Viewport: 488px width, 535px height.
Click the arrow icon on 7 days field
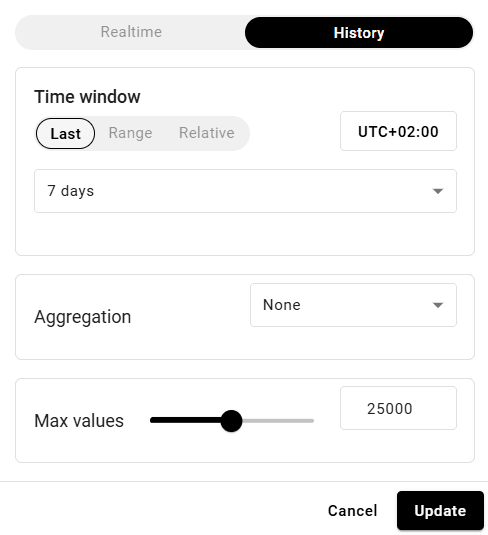[x=438, y=191]
